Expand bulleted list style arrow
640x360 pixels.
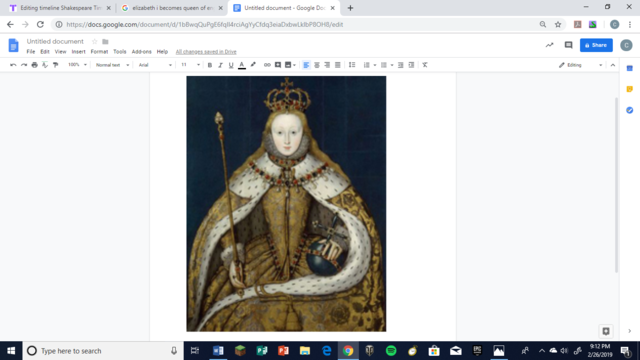tap(392, 65)
